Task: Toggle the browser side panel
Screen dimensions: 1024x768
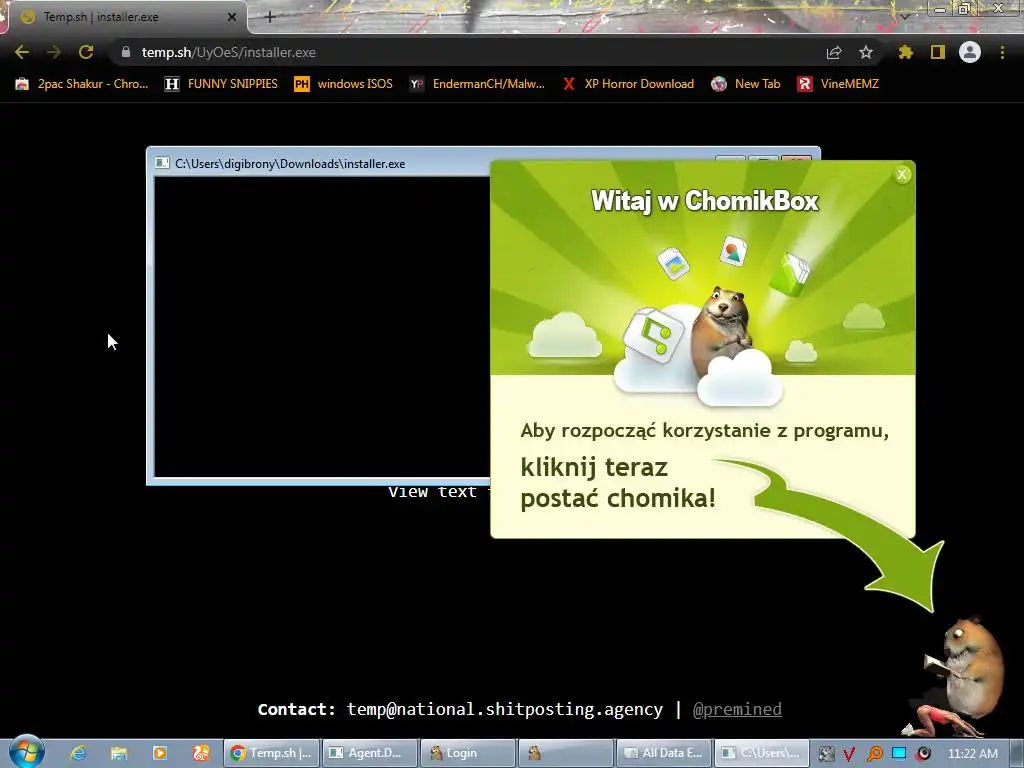Action: pos(938,52)
